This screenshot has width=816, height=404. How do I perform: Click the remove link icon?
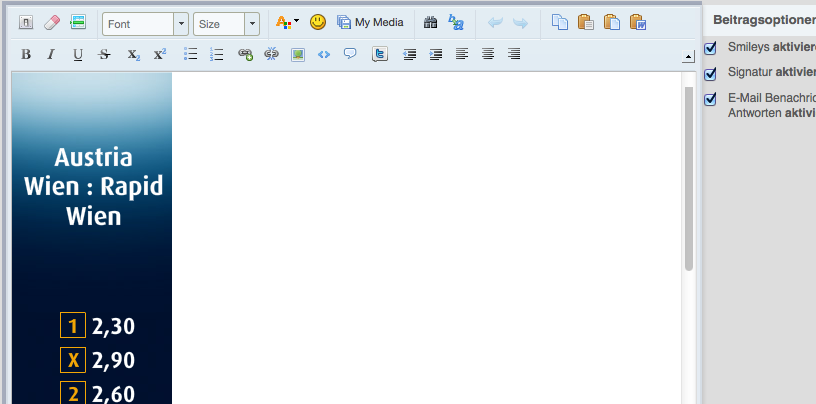(271, 54)
